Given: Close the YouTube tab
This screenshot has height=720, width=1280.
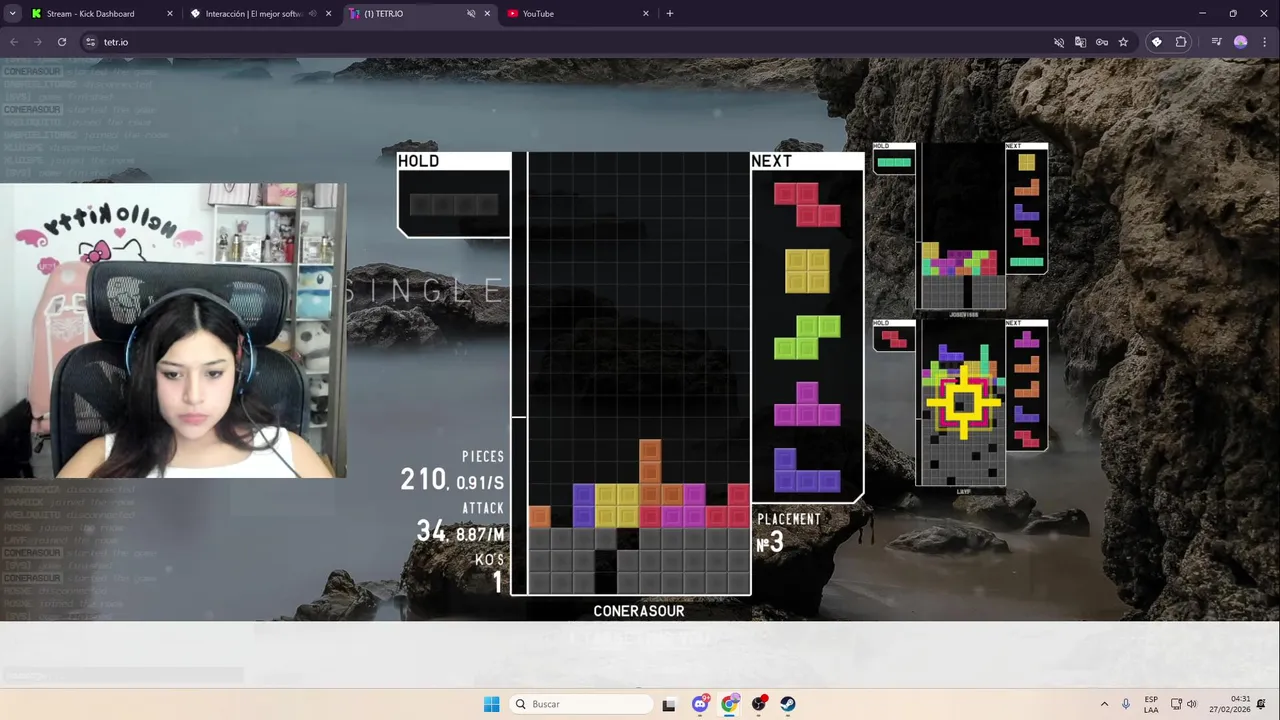Looking at the screenshot, I should (645, 14).
